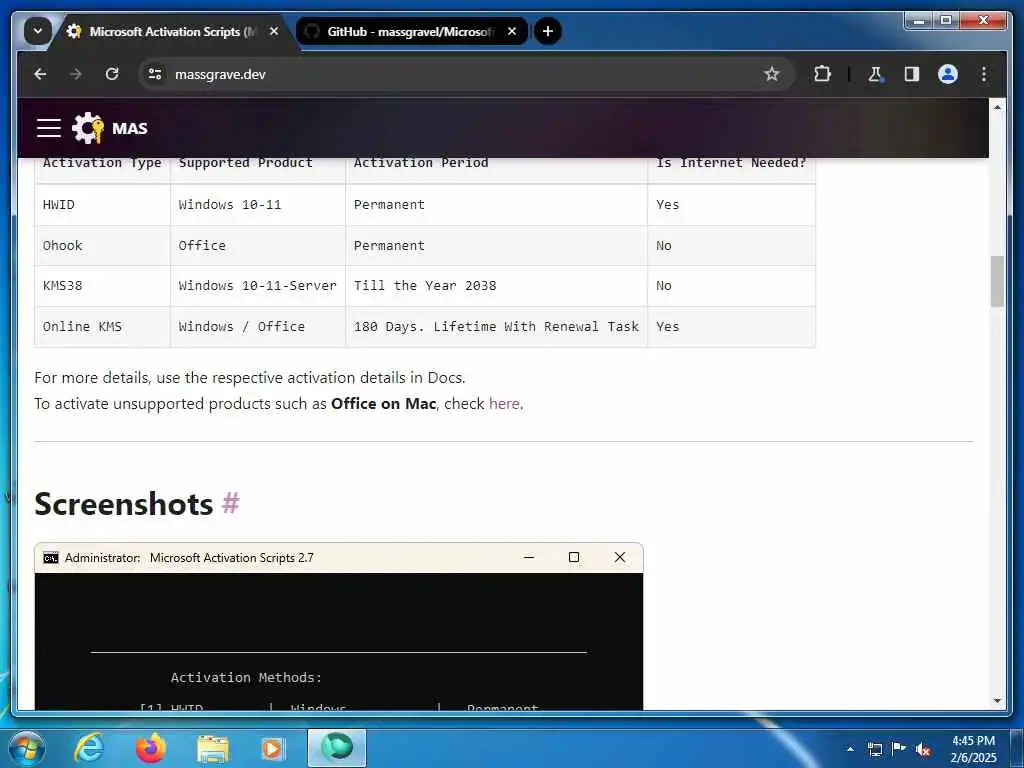This screenshot has height=768, width=1024.
Task: Close the browser window
Action: (983, 21)
